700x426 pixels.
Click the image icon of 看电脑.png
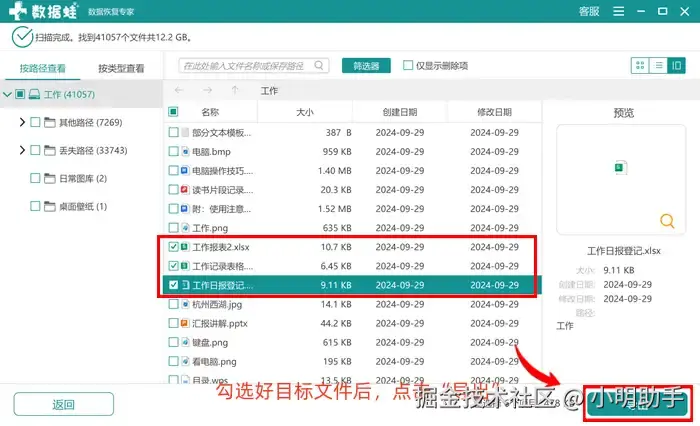tap(185, 361)
